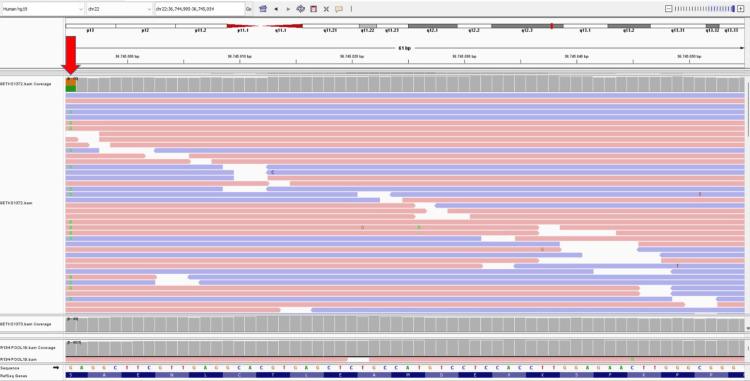Screen dimensions: 750x381
Task: Select the RefSeq Genes track label
Action: [10, 376]
